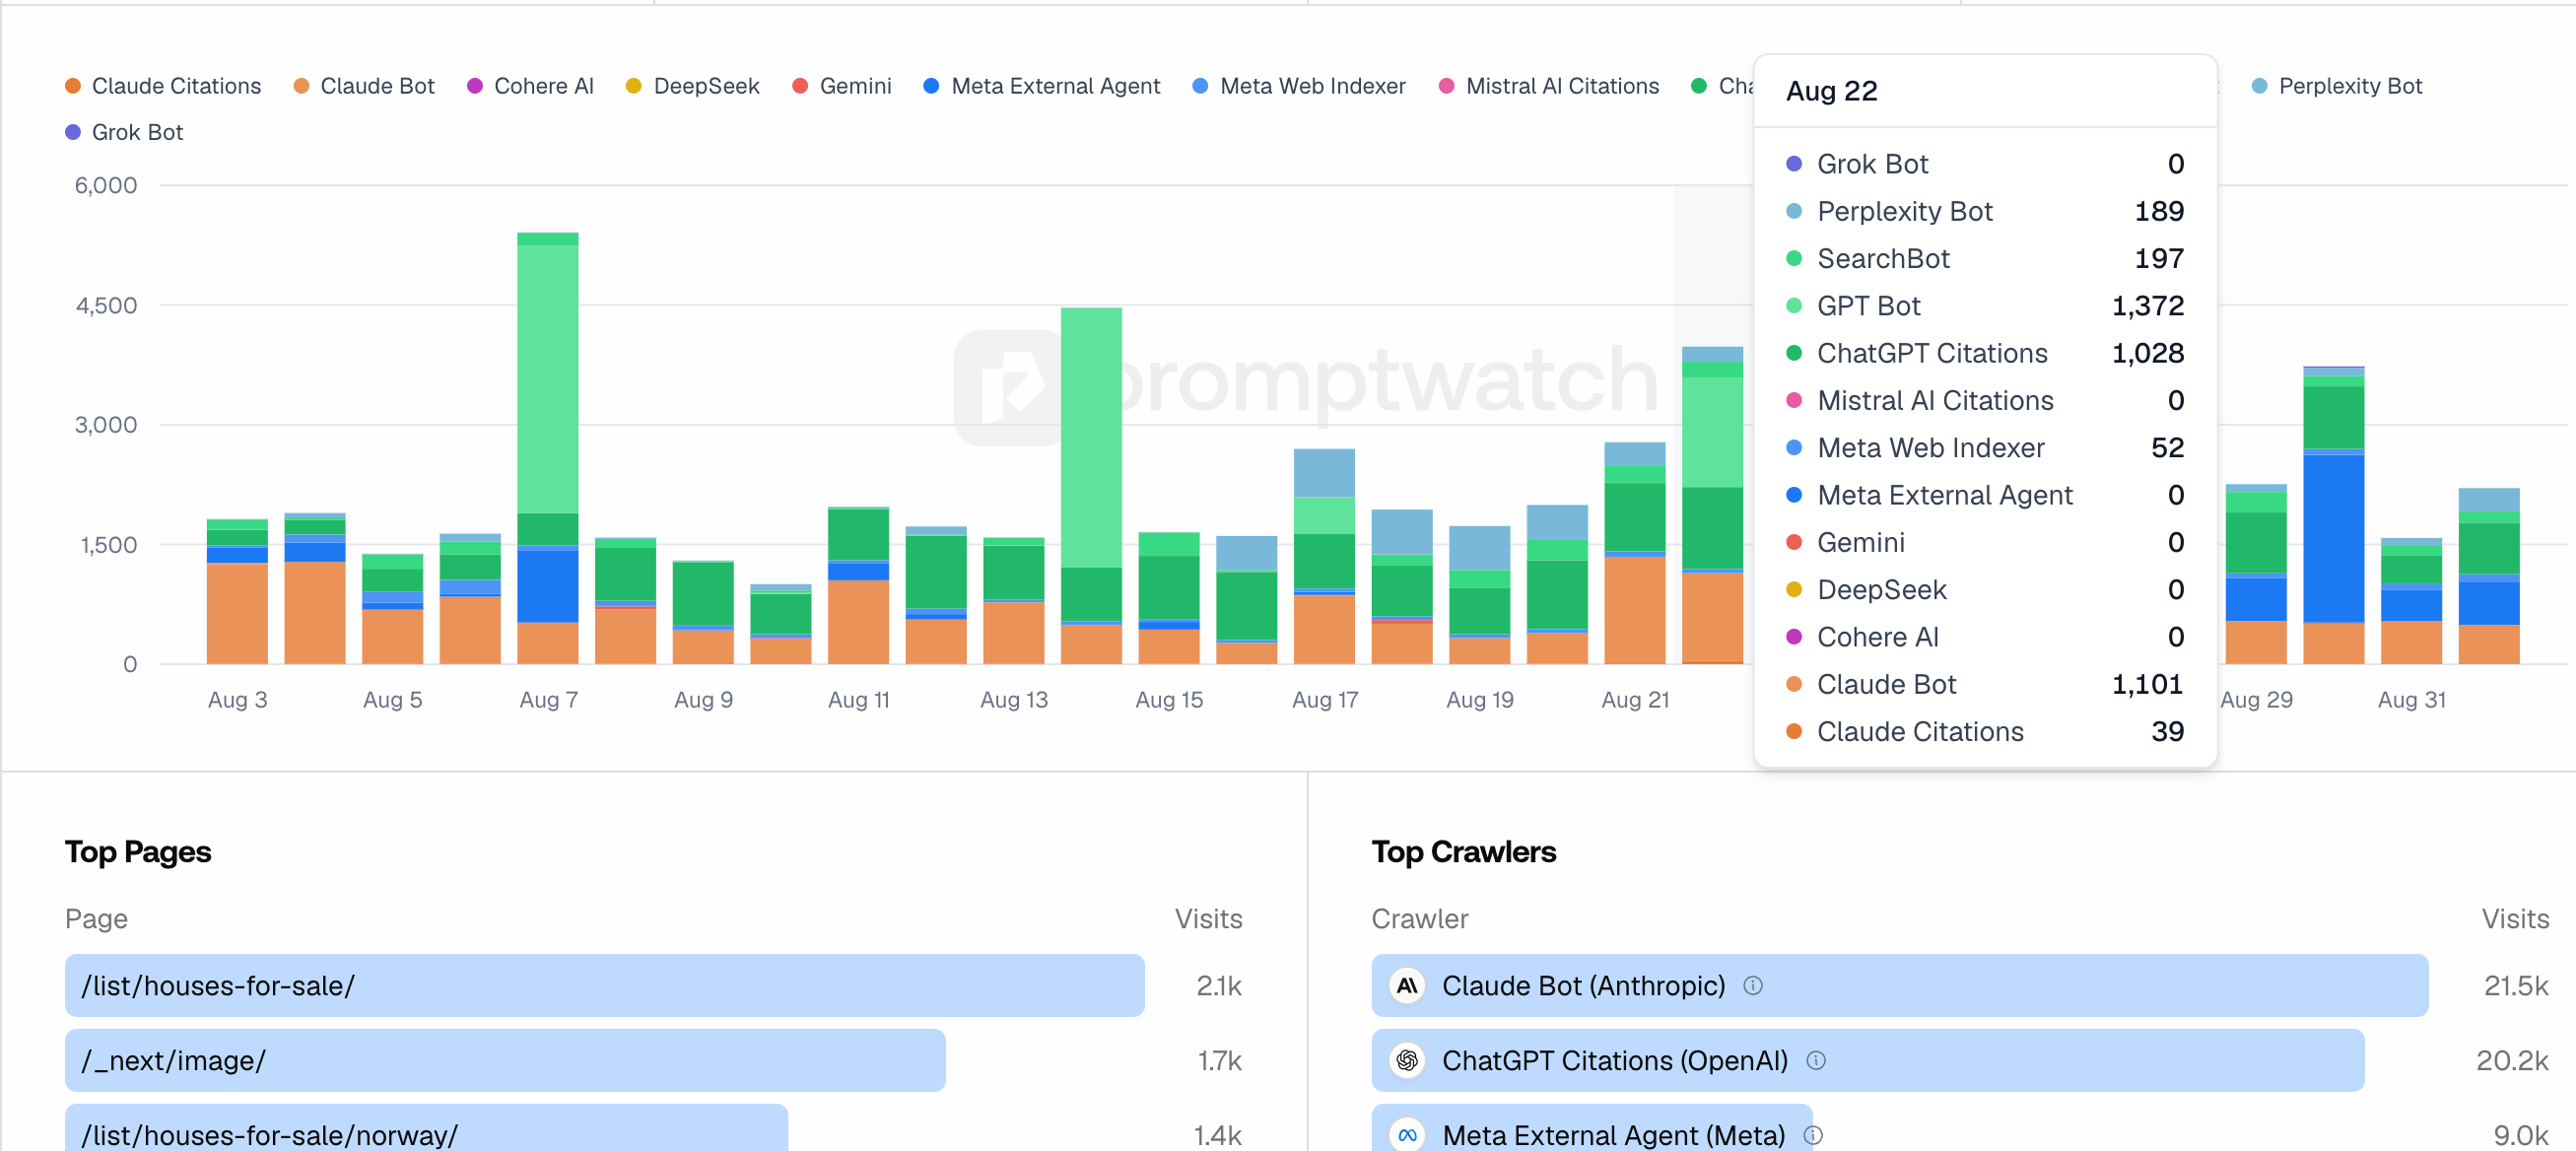Click the Aug 31 axis label

pos(2411,700)
